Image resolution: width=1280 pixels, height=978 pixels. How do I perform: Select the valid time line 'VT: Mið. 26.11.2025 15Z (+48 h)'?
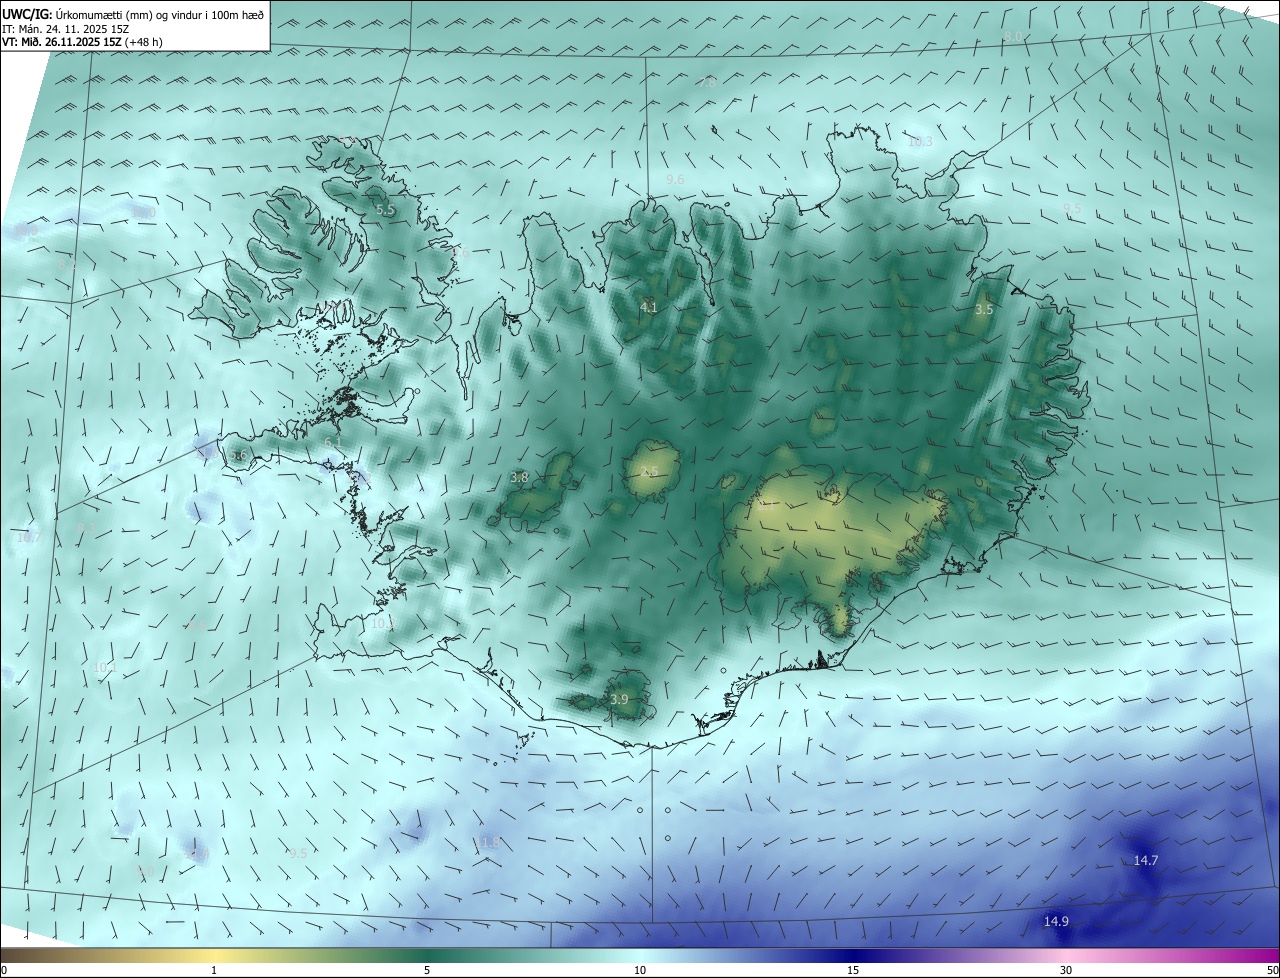click(x=82, y=42)
